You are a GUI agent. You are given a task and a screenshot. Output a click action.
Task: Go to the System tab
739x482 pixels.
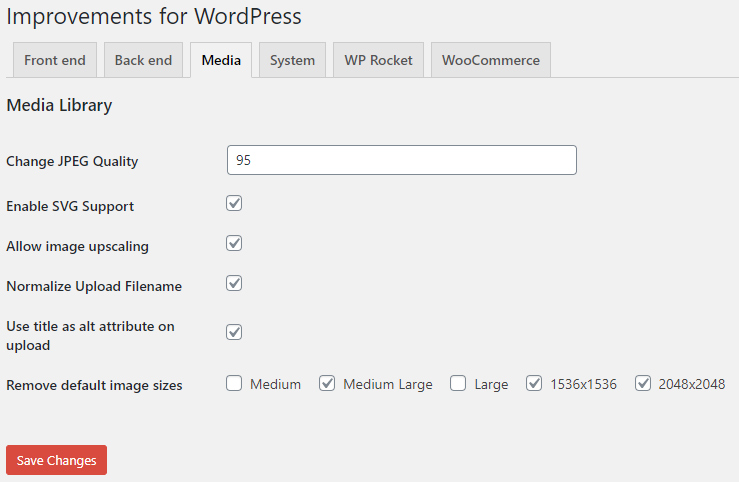(292, 60)
